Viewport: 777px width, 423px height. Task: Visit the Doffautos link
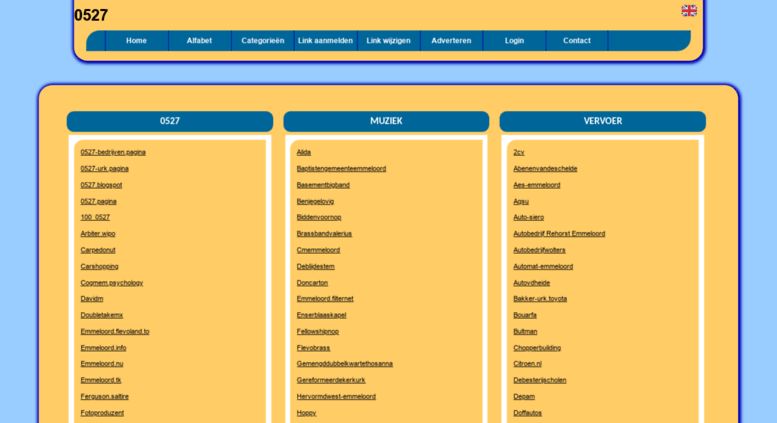coord(528,413)
